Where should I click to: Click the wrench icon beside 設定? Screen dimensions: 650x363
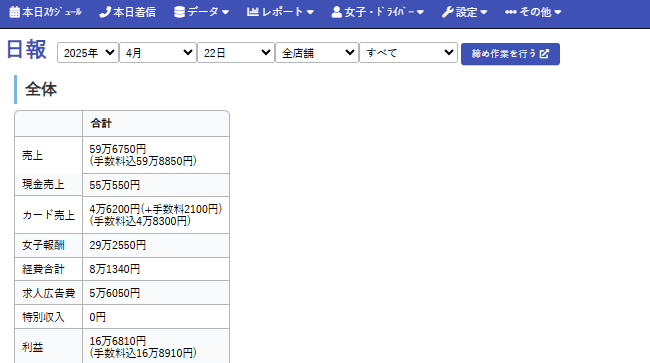[447, 12]
